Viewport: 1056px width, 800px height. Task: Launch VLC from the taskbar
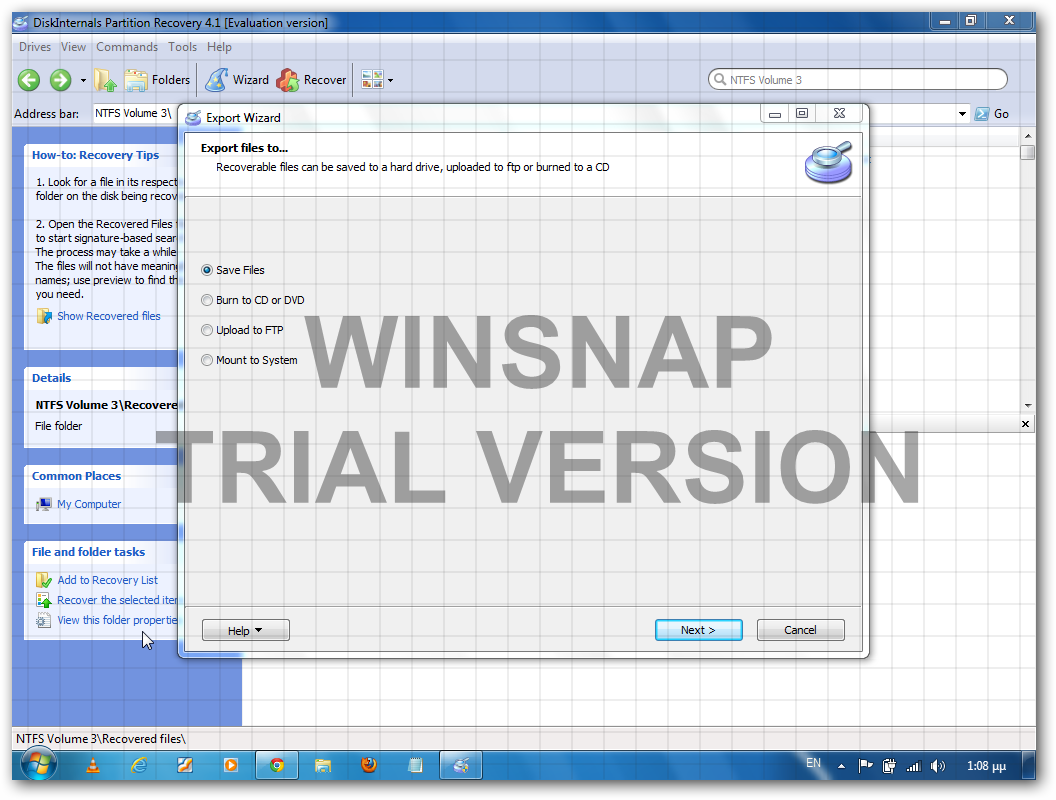click(x=94, y=765)
